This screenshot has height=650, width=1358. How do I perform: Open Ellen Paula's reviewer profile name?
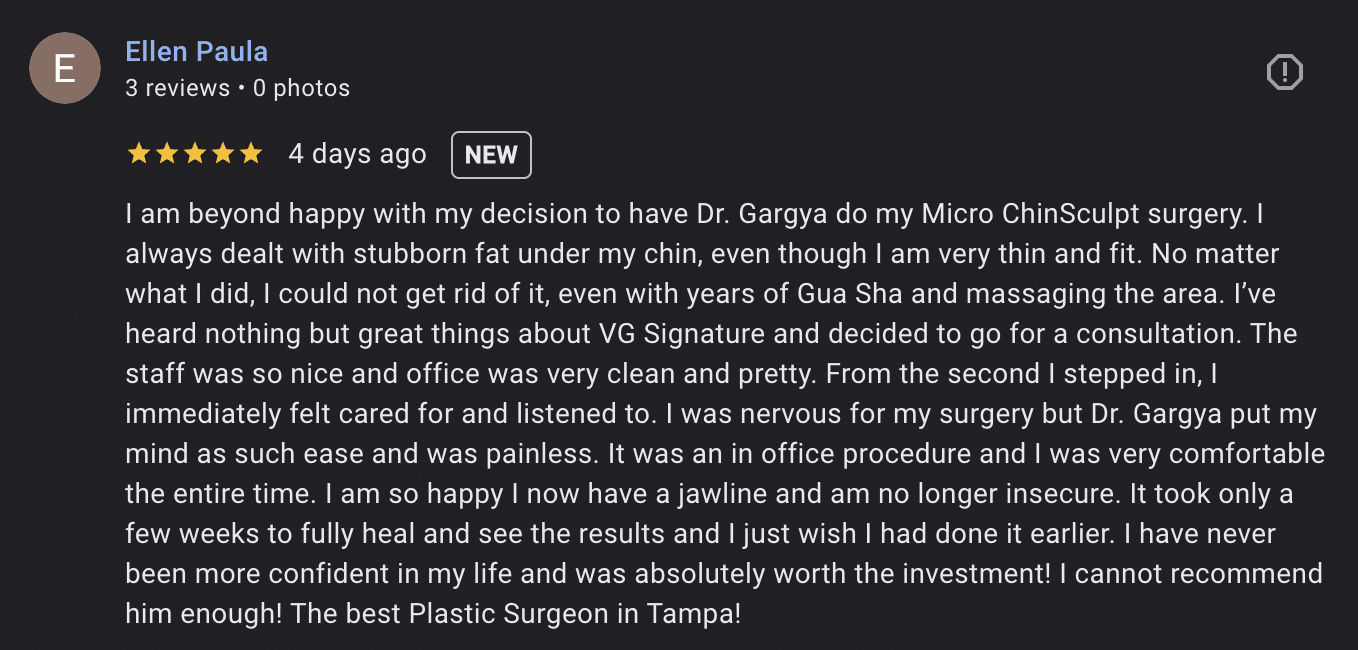point(197,51)
